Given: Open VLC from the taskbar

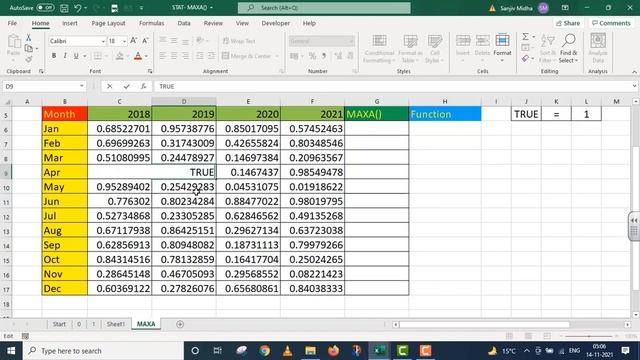Looking at the screenshot, I should click(x=287, y=351).
